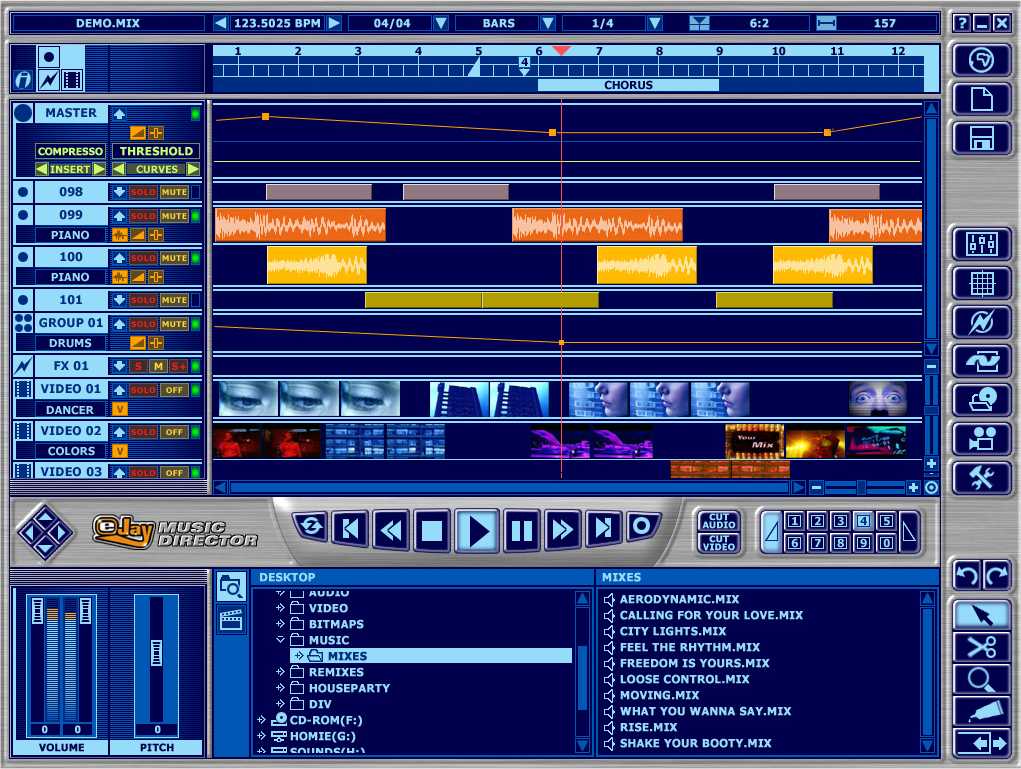Mute track 100
The height and width of the screenshot is (769, 1021).
(x=174, y=258)
